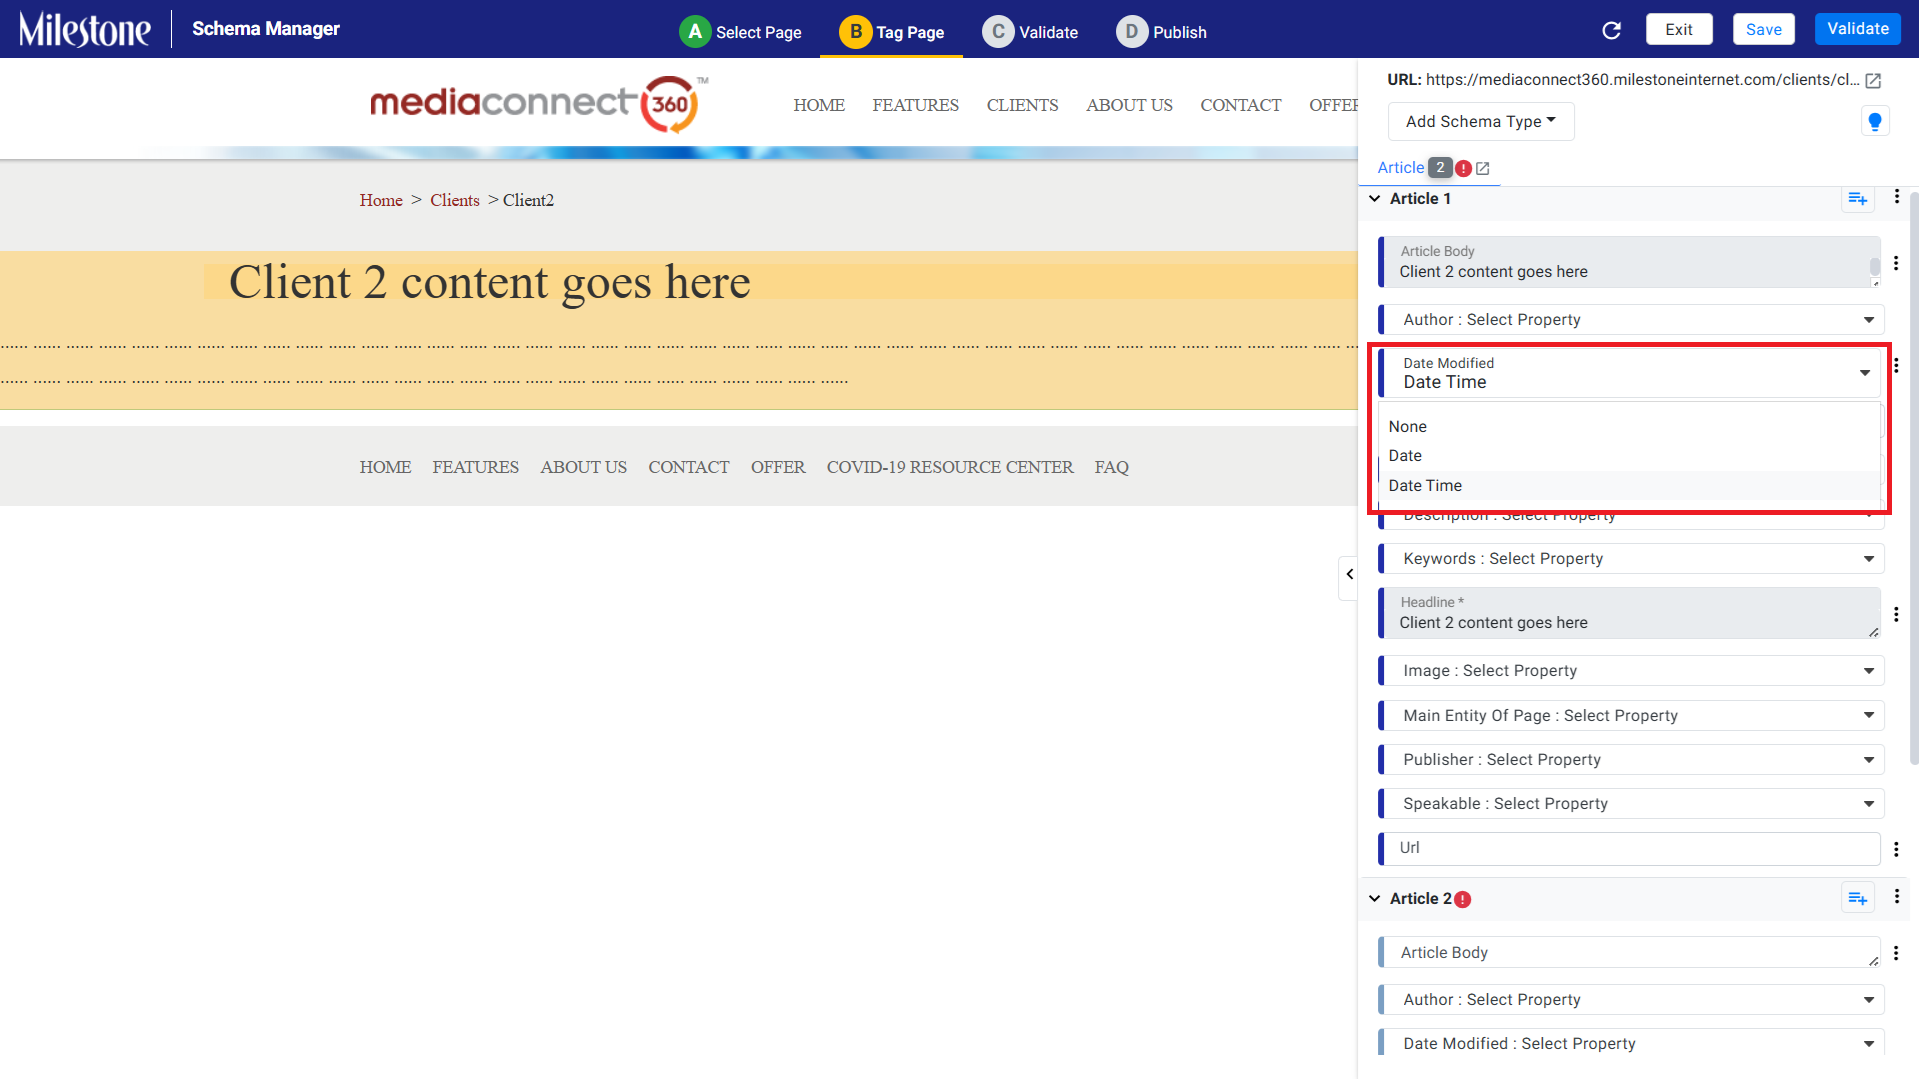Click the Milestone logo
This screenshot has height=1079, width=1919.
(x=85, y=29)
